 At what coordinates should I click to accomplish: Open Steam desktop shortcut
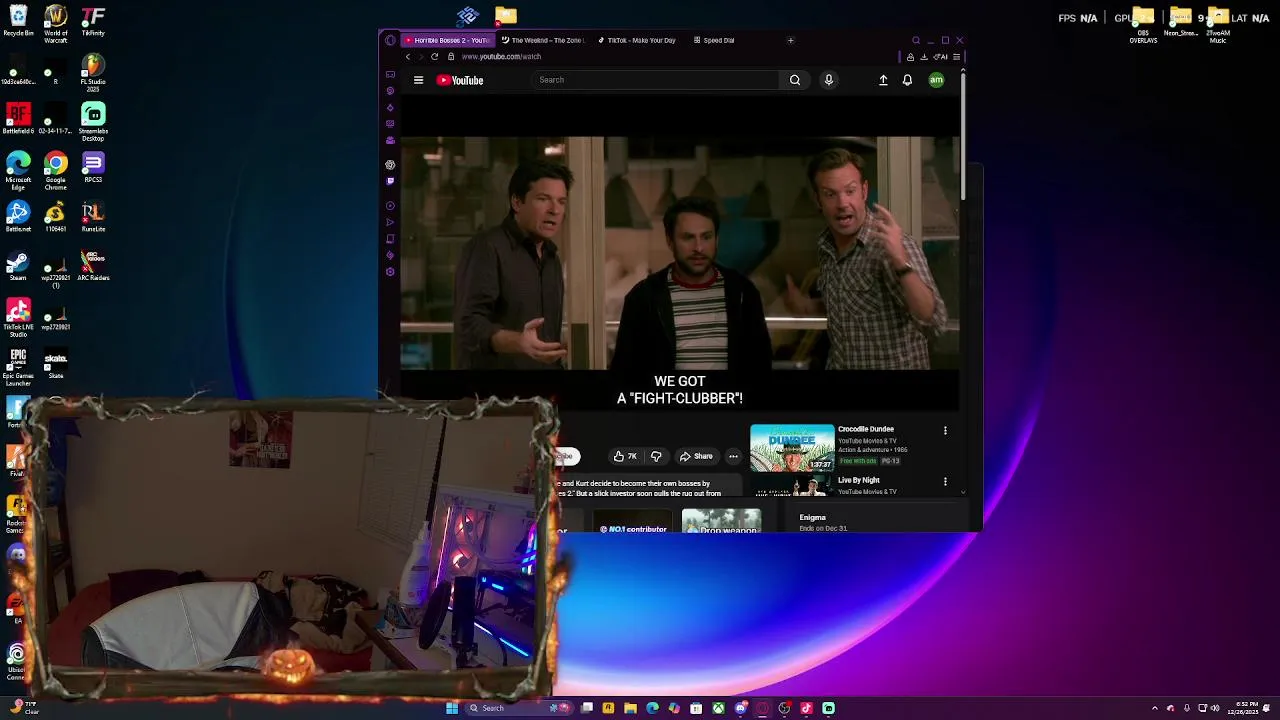pyautogui.click(x=18, y=266)
